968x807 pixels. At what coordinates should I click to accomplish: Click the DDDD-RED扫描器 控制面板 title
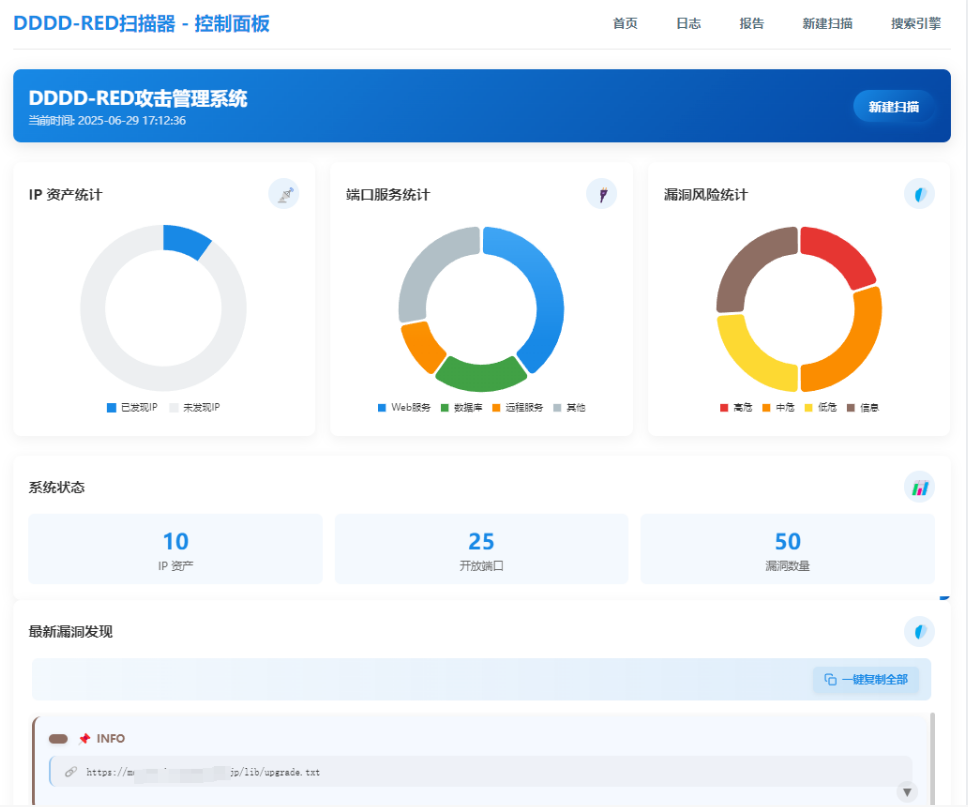pos(141,23)
